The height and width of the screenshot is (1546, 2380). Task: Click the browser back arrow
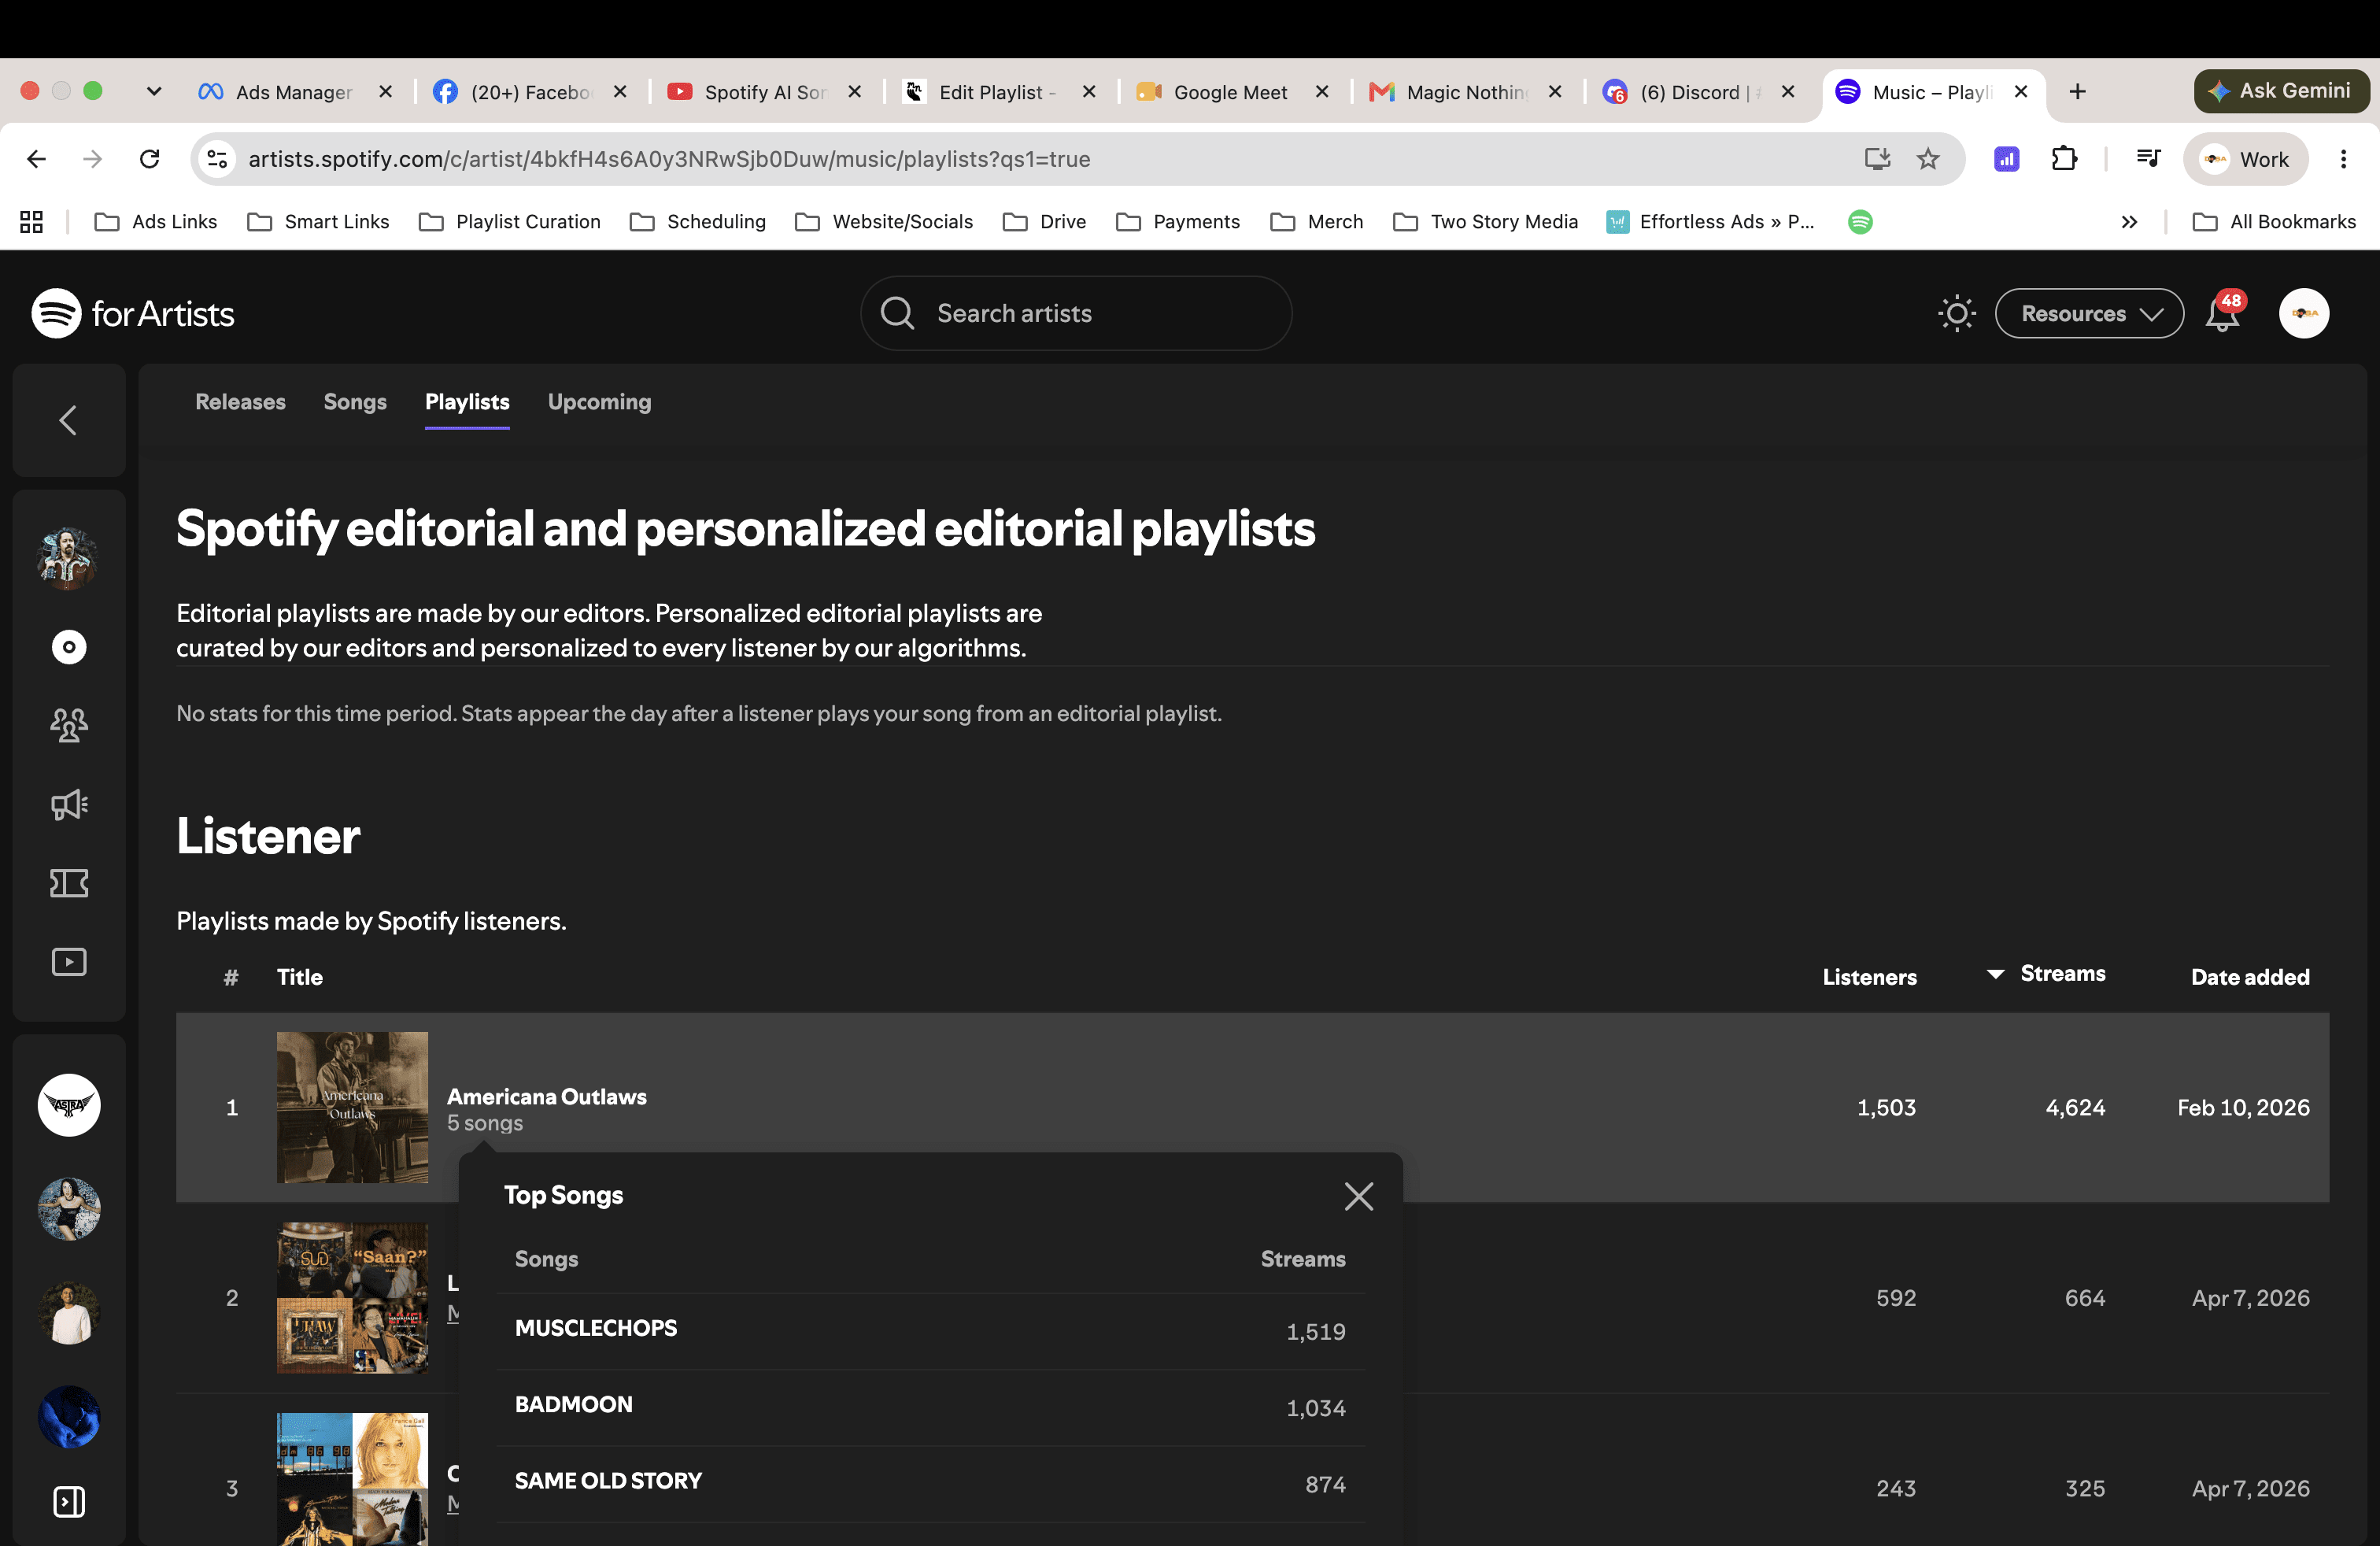36,159
